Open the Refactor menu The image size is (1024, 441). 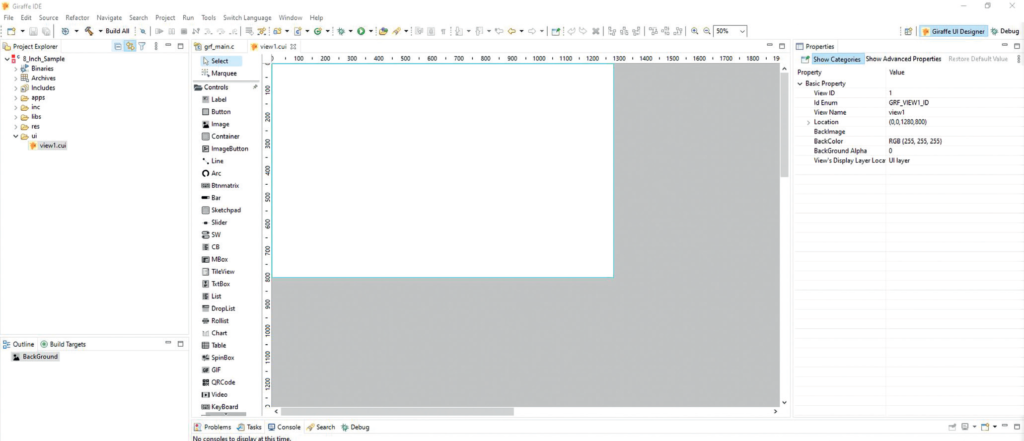point(77,18)
